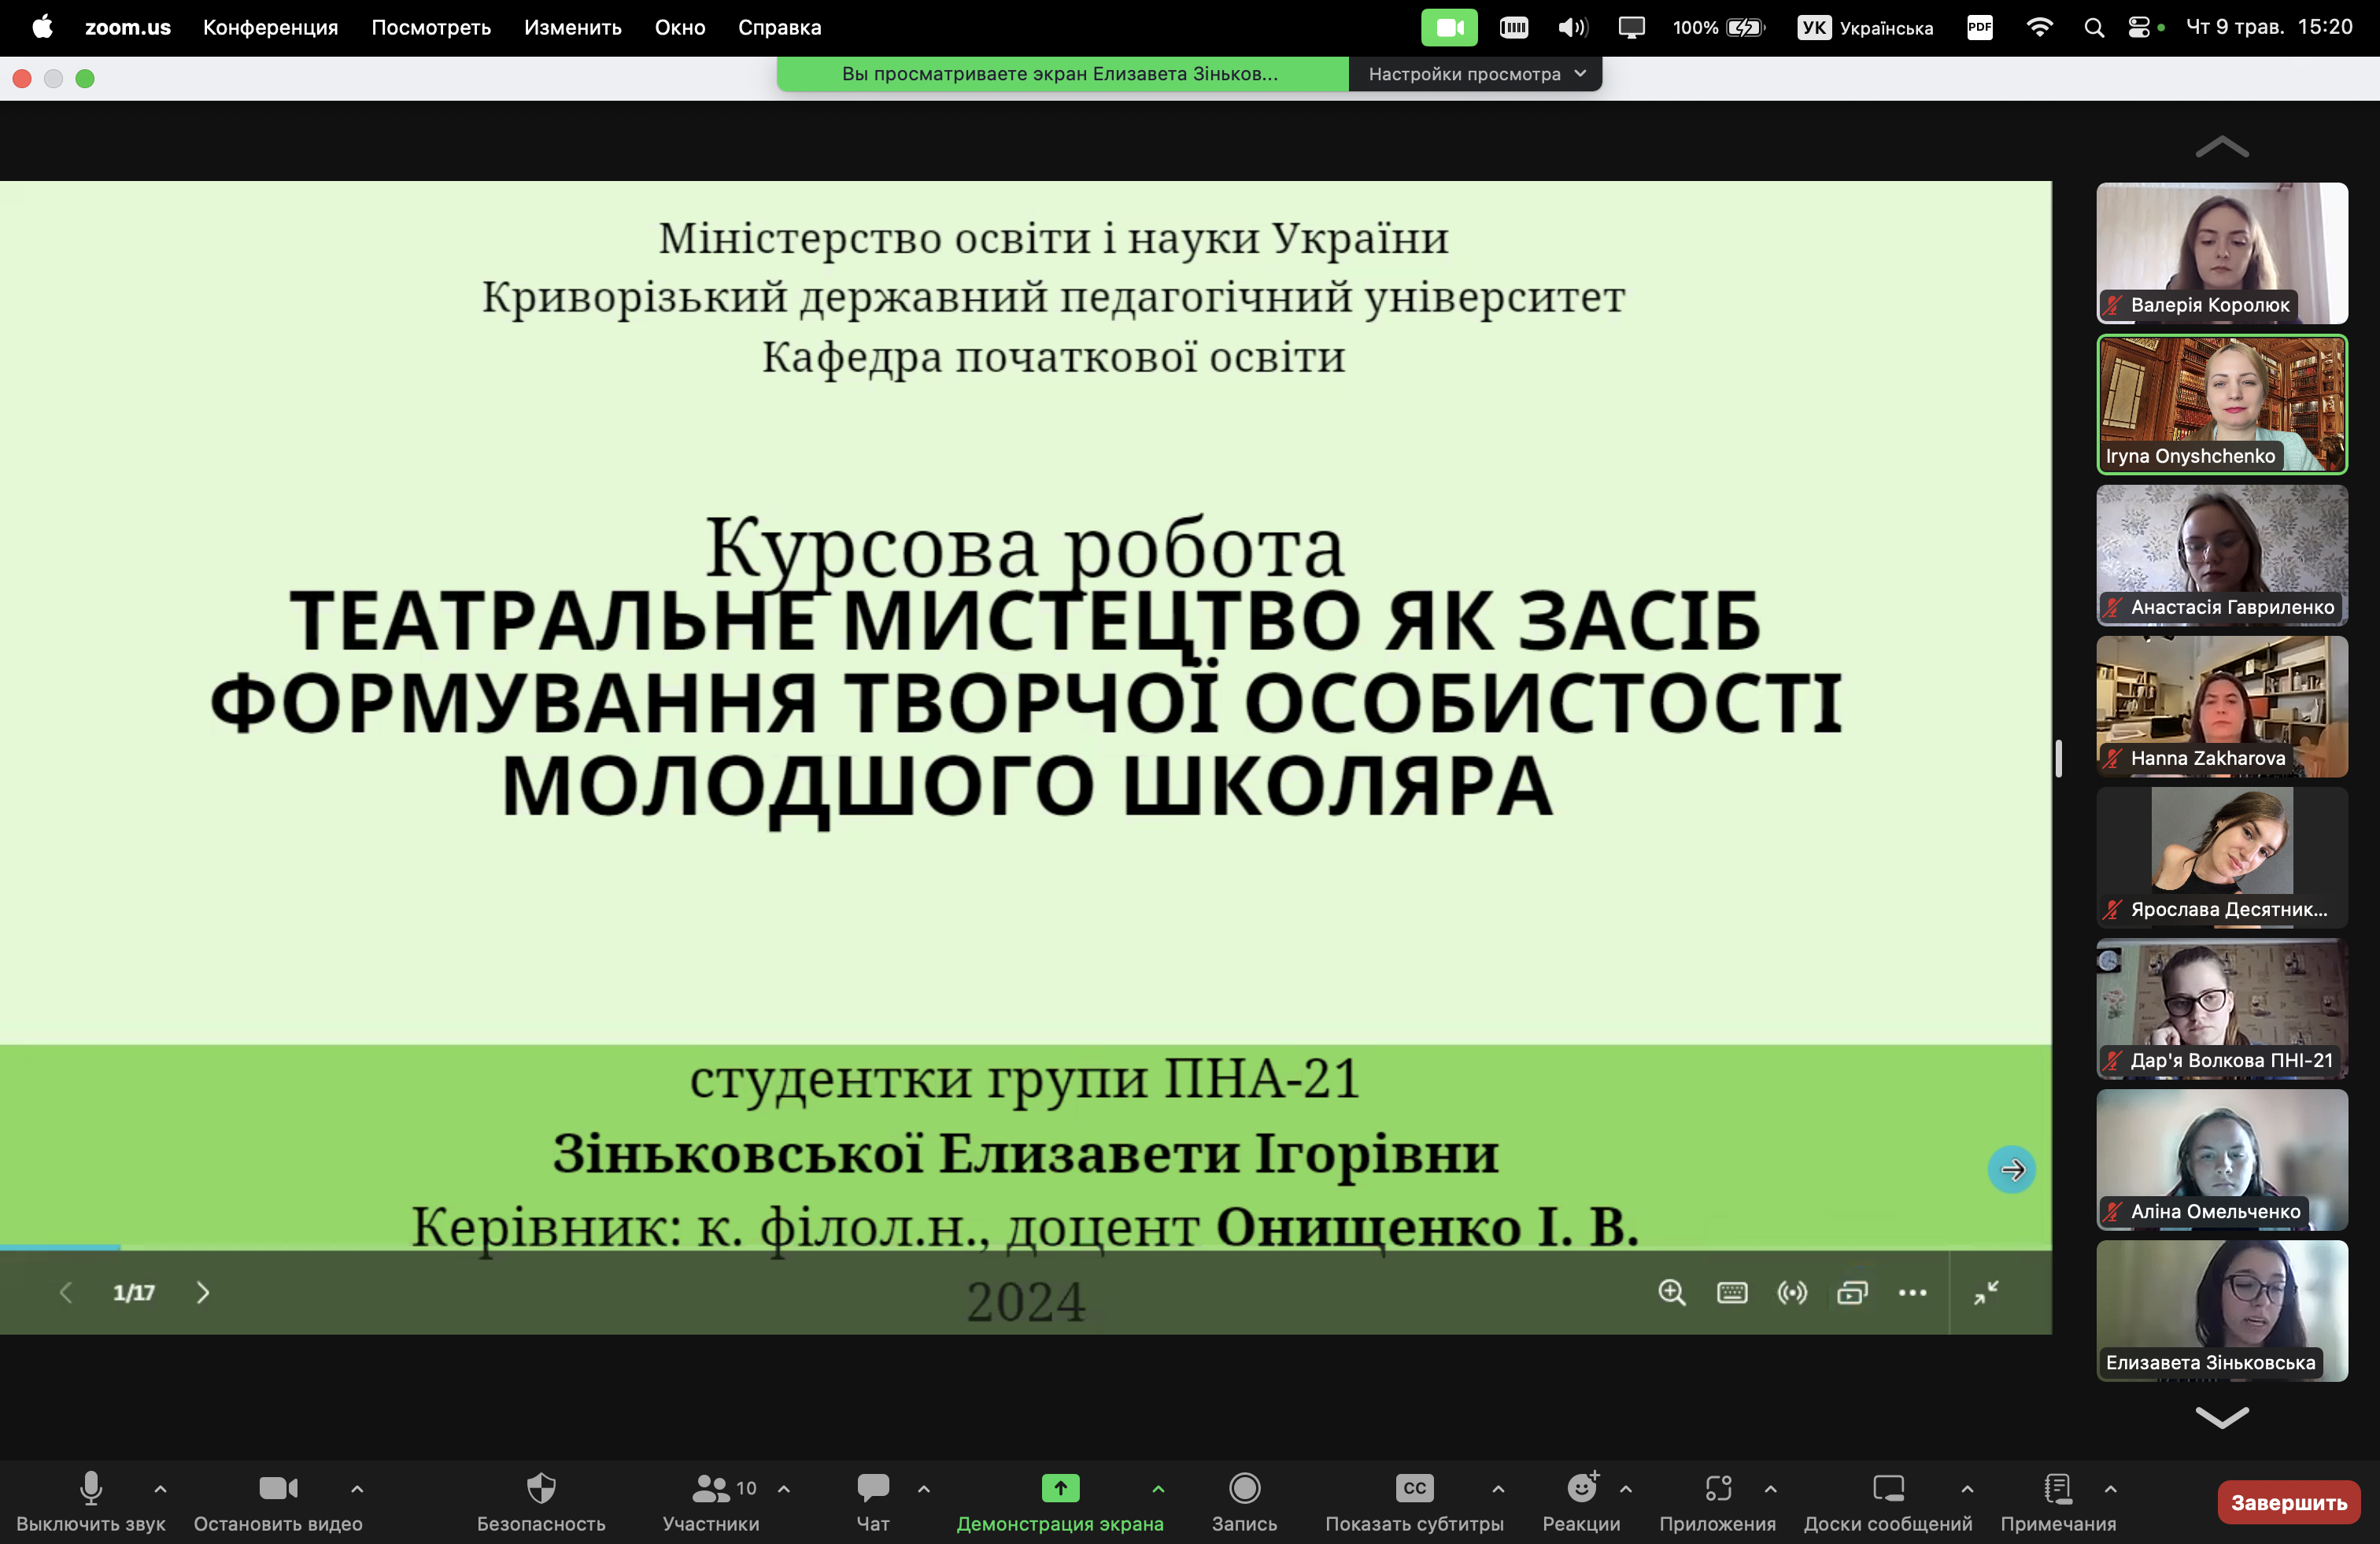Open the Участники participants panel
The image size is (2380, 1544).
coord(711,1501)
